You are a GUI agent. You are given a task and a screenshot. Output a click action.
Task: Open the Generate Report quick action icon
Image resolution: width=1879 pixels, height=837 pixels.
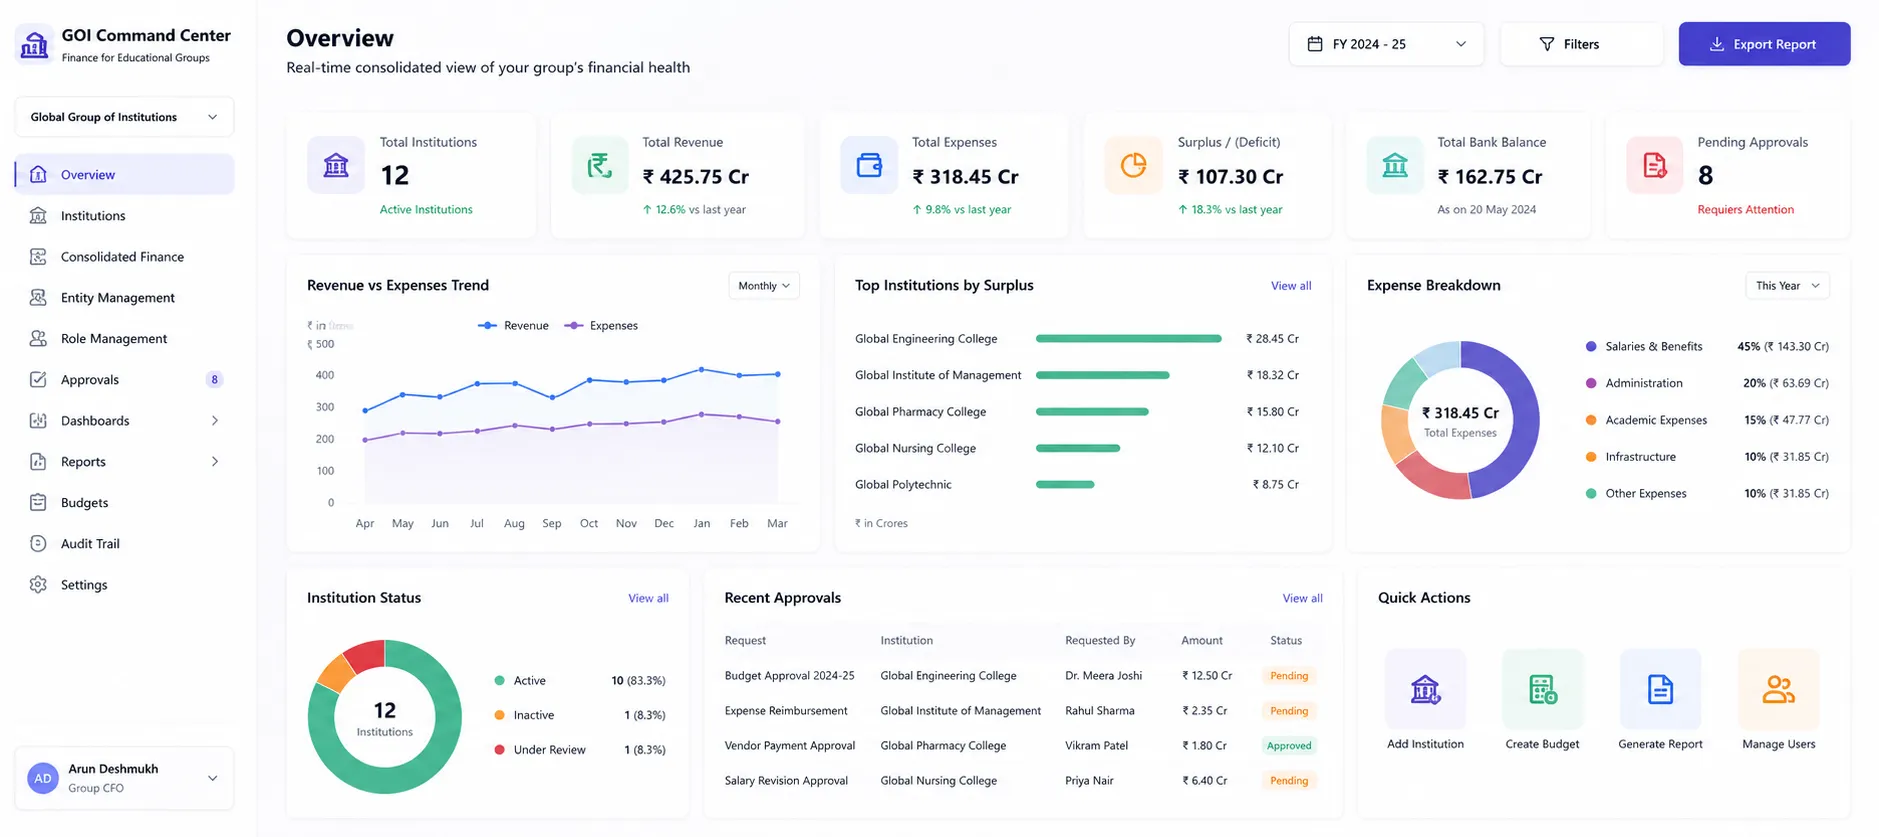[x=1660, y=689]
